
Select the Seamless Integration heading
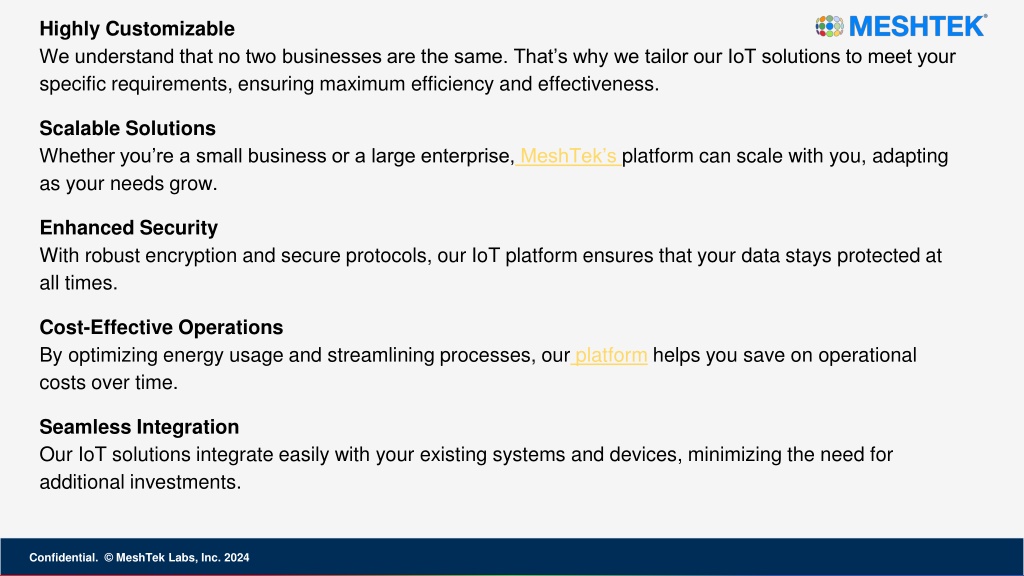tap(139, 427)
